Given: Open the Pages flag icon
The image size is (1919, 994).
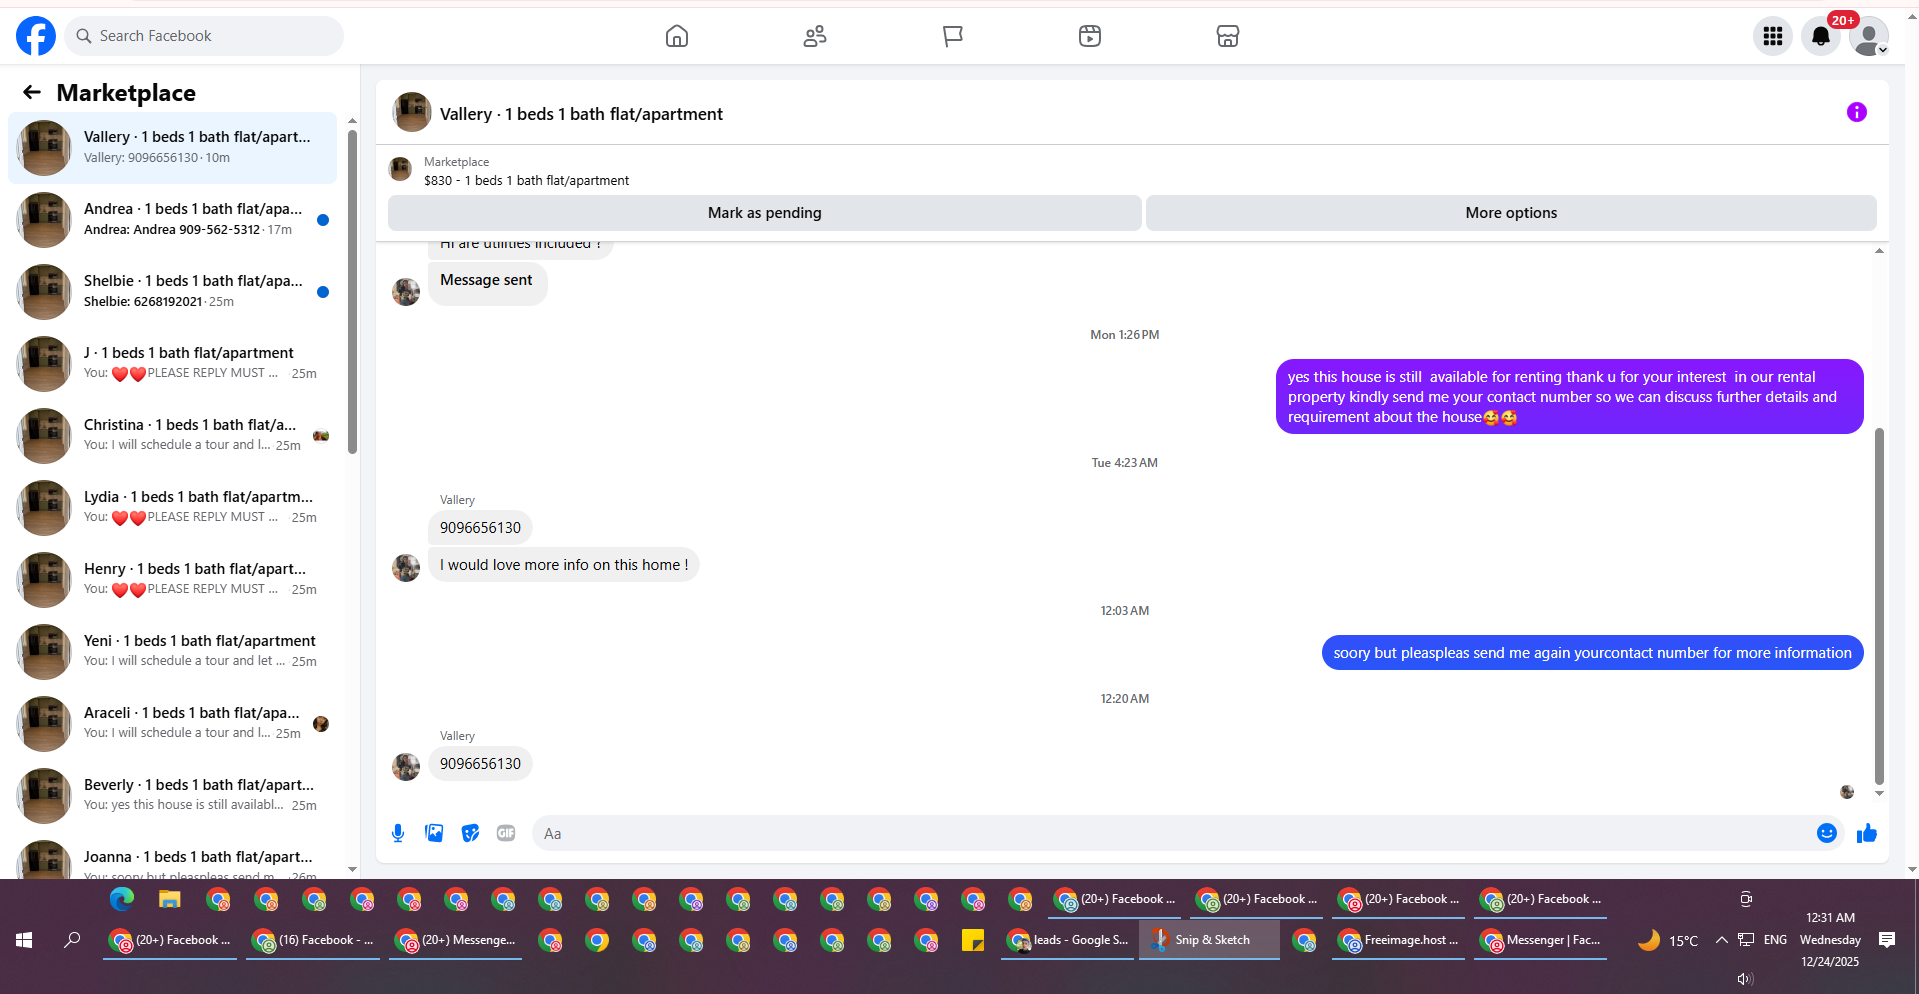Looking at the screenshot, I should (953, 36).
